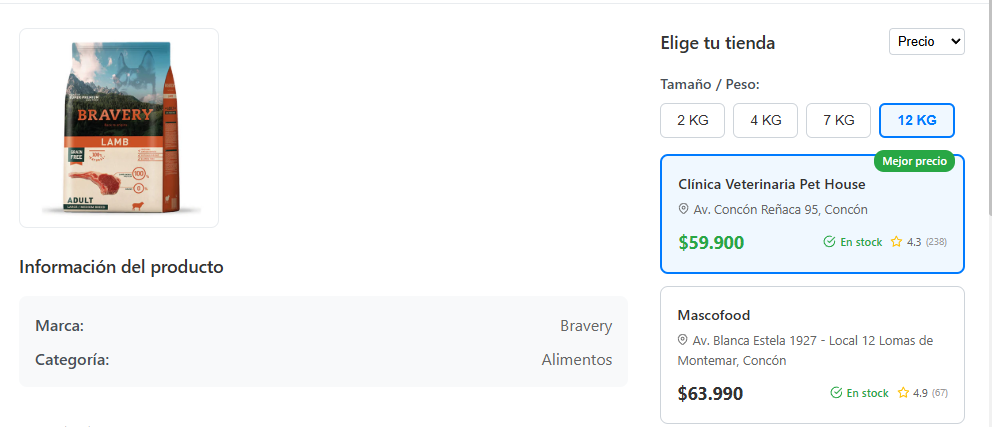Select the 7 KG size option
Screen dimensions: 992x427
coord(838,120)
